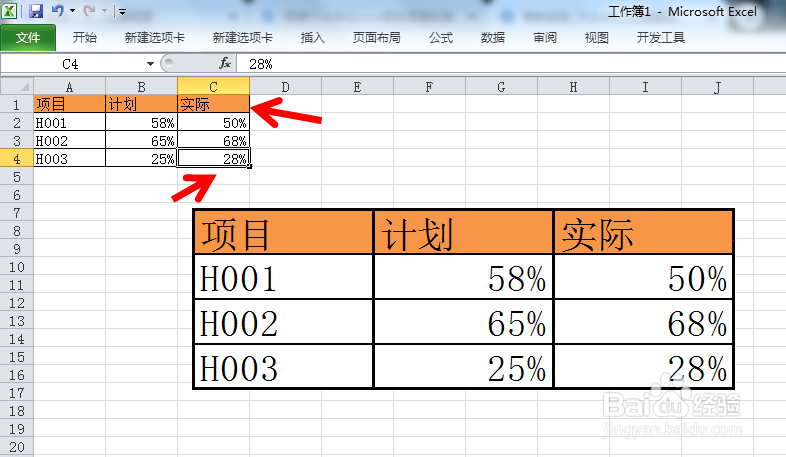Image resolution: width=786 pixels, height=457 pixels.
Task: Switch to the 开始 ribbon tab
Action: pyautogui.click(x=85, y=38)
